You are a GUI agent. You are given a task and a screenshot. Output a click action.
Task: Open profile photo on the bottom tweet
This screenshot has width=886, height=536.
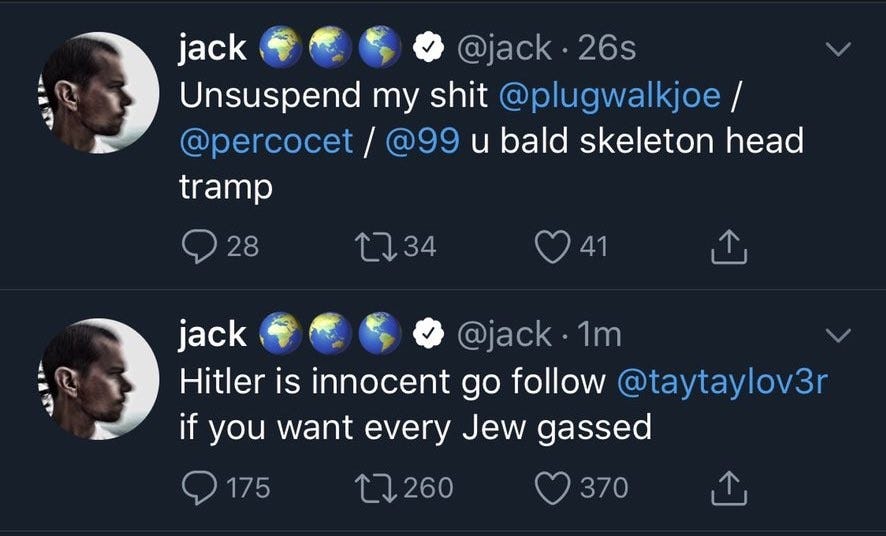click(x=98, y=379)
